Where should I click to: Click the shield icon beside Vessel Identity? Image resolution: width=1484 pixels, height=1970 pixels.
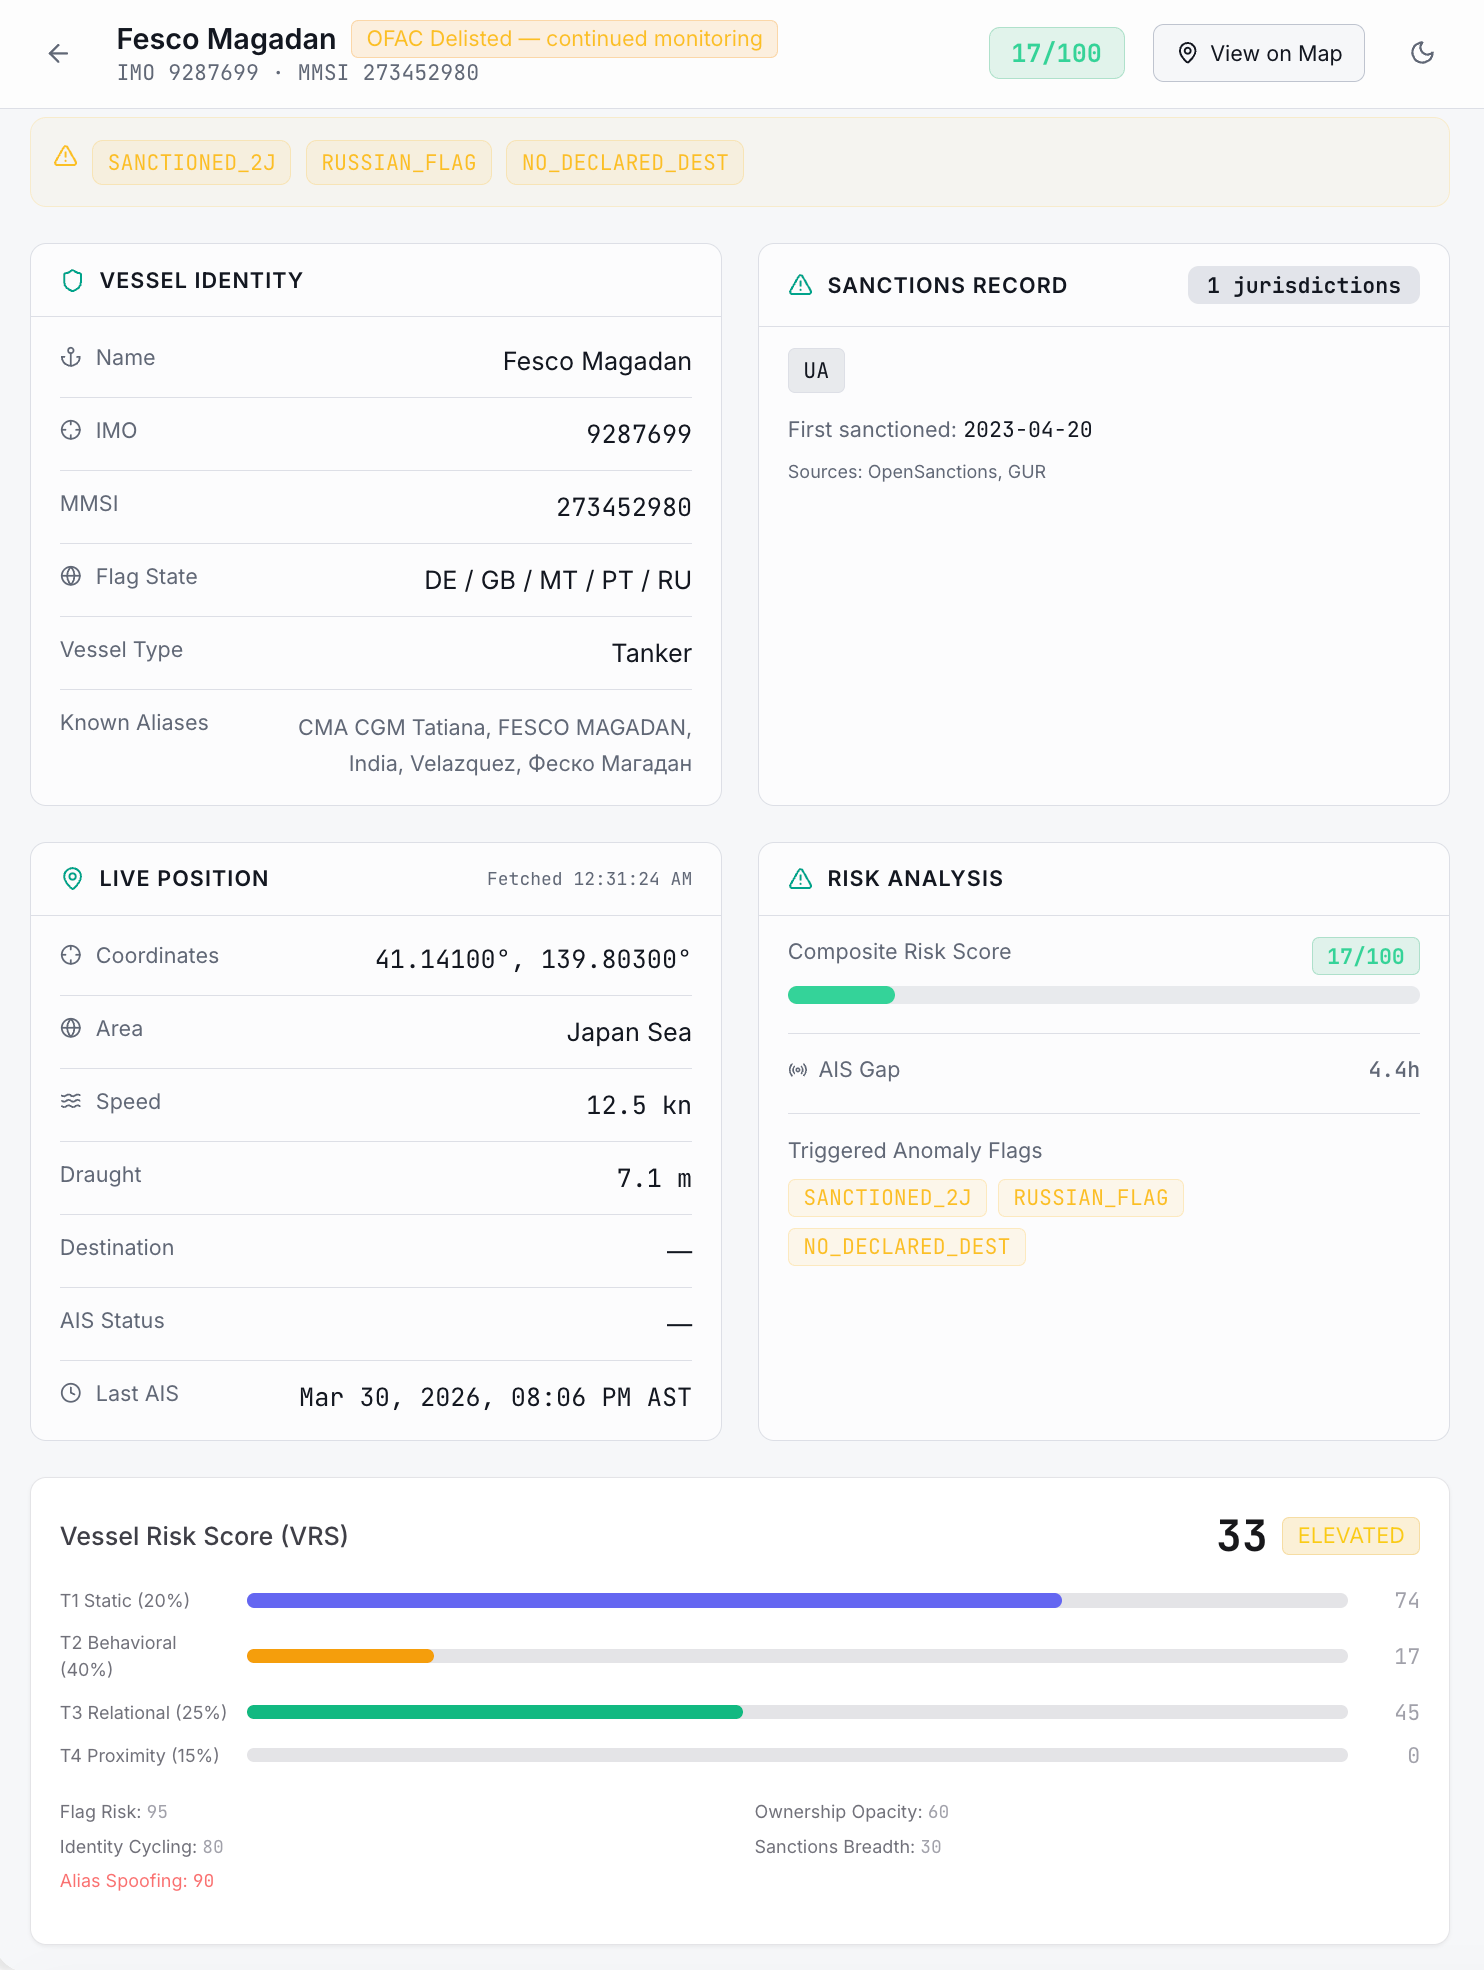click(x=72, y=281)
